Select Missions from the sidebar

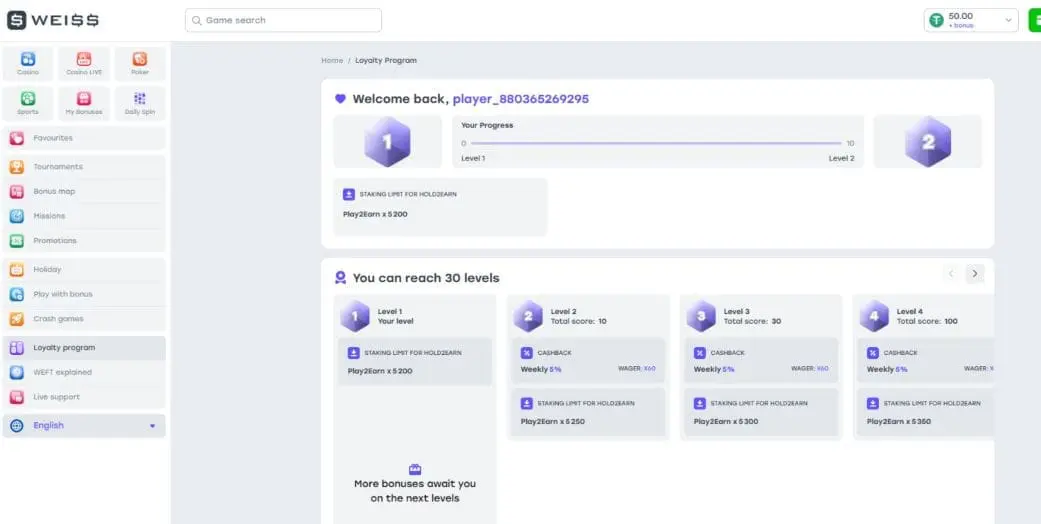49,216
